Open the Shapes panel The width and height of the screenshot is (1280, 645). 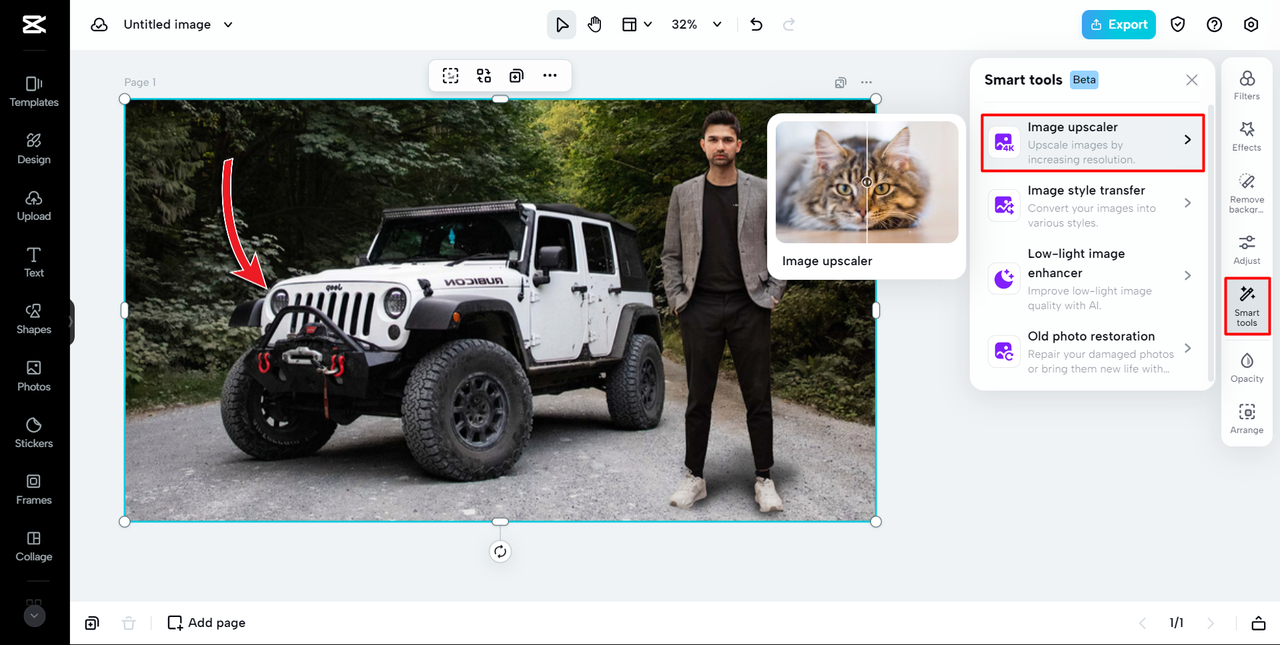pos(34,319)
